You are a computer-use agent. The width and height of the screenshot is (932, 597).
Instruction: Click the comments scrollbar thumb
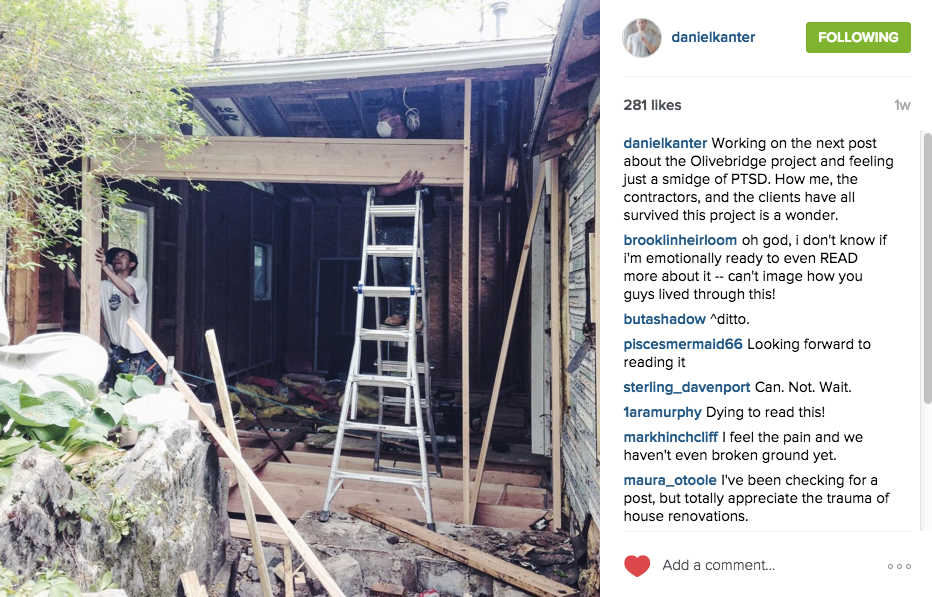(x=927, y=269)
